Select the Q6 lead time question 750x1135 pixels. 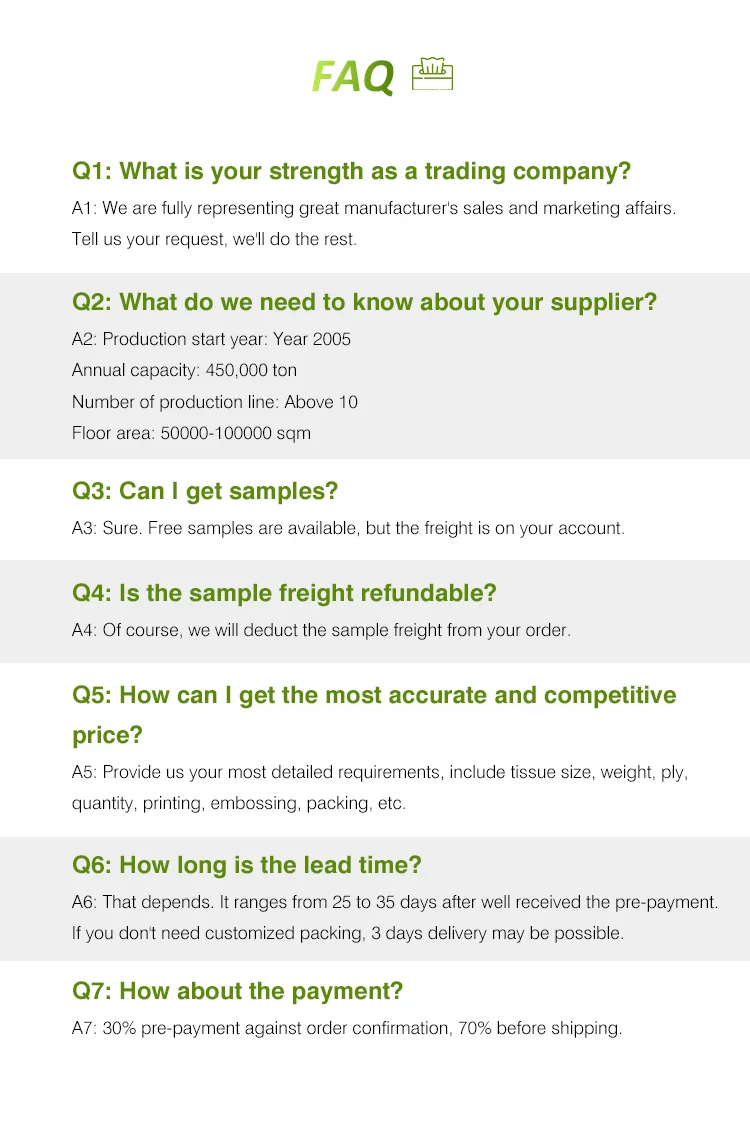click(247, 865)
